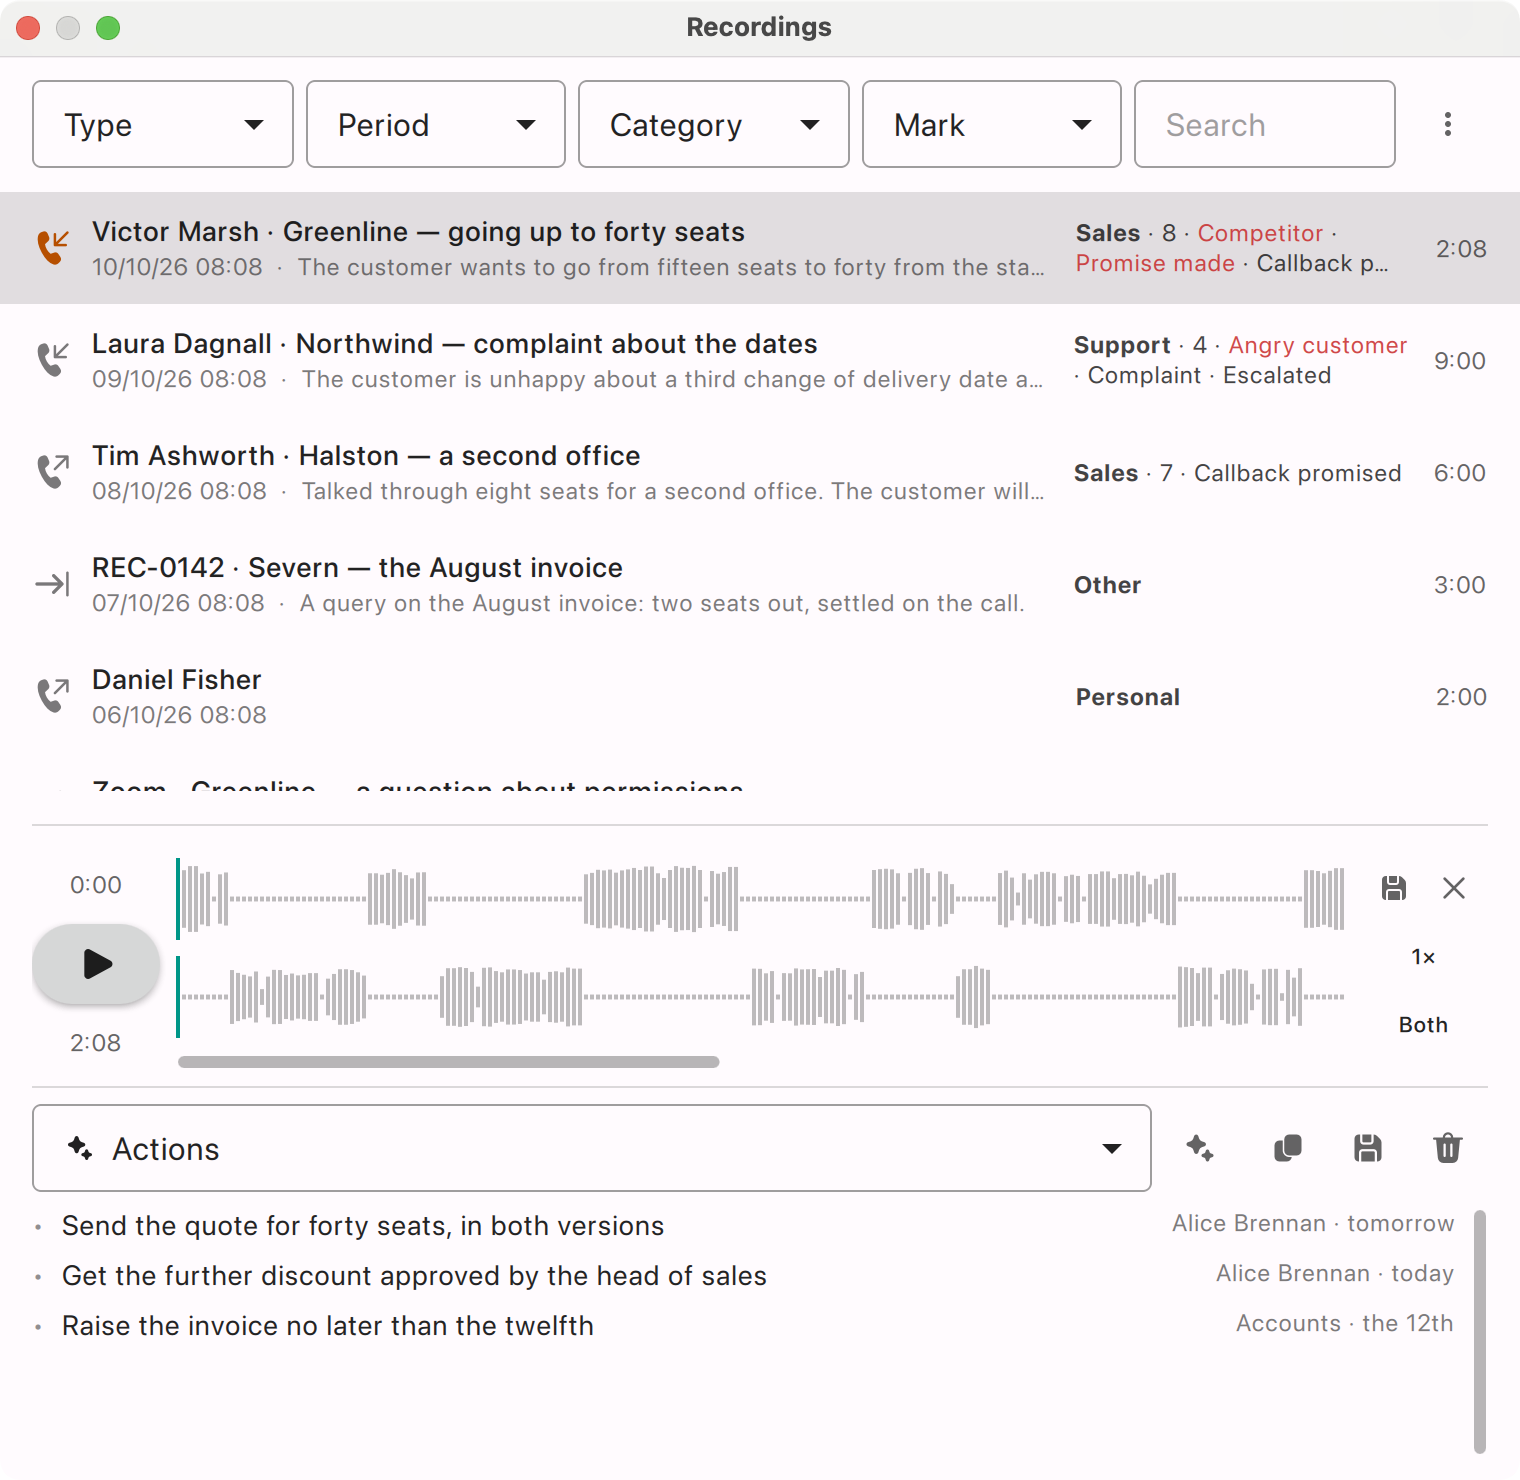Play the selected recording

pyautogui.click(x=96, y=964)
